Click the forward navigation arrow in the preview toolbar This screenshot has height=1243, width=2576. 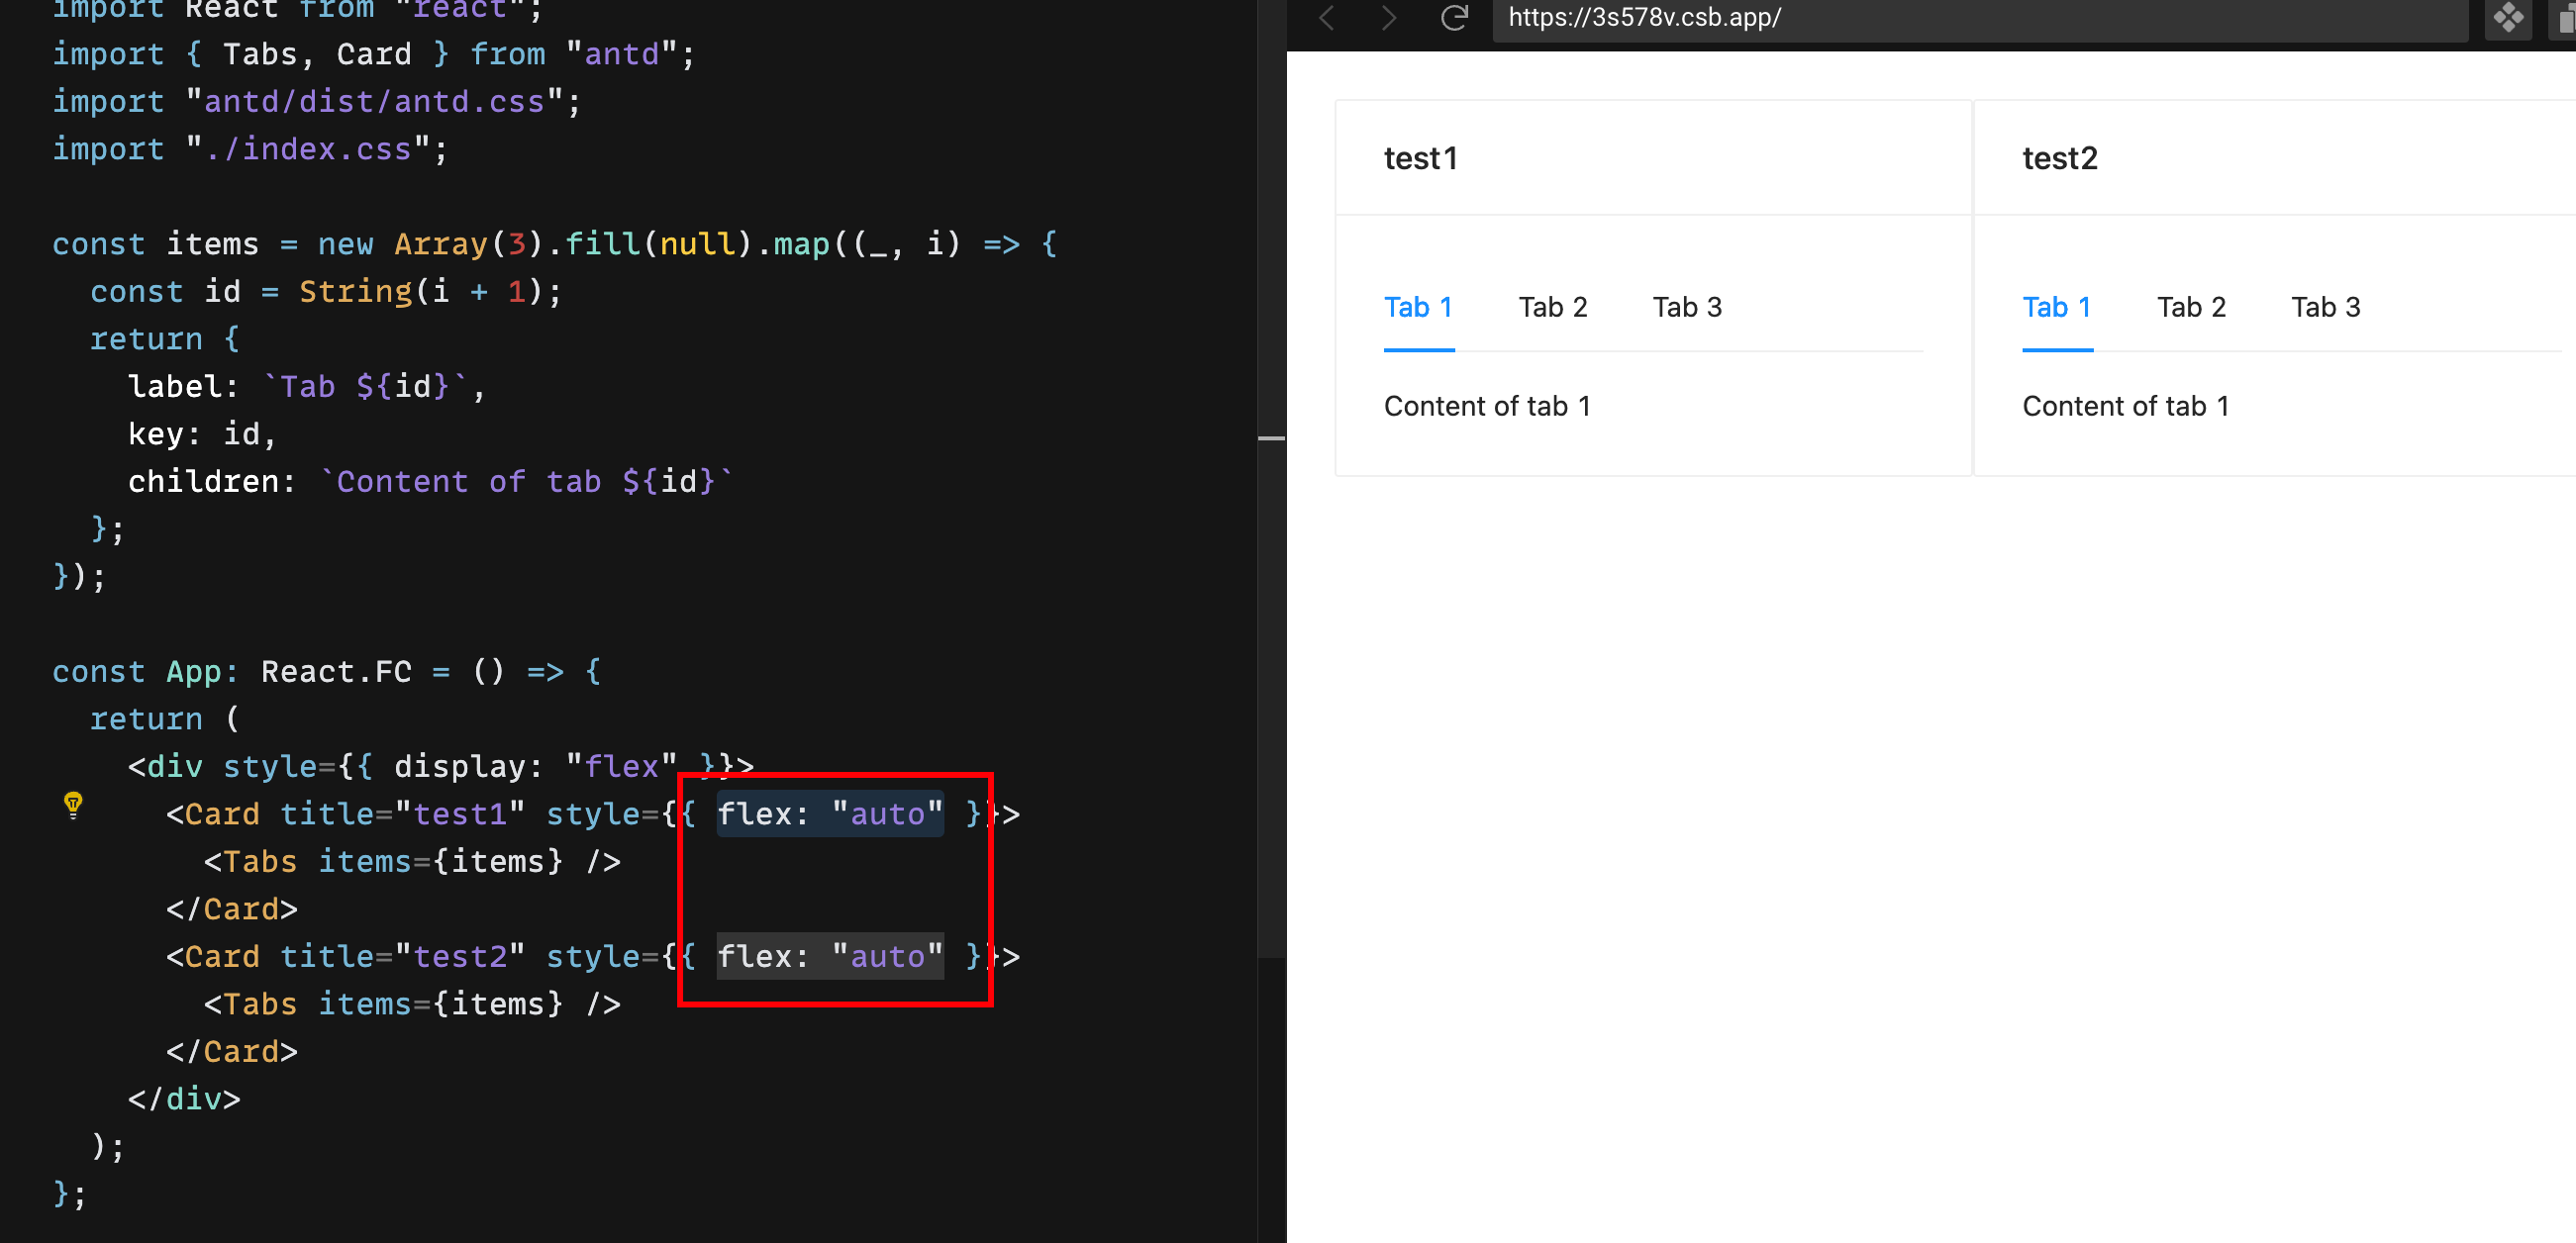1388,18
